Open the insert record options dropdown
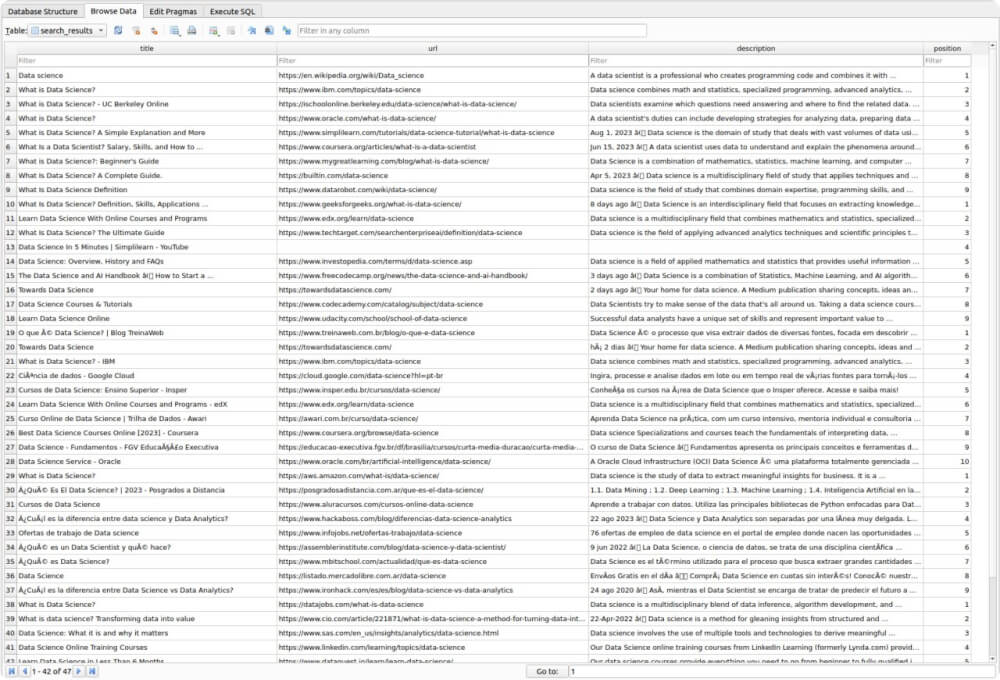 pos(220,36)
